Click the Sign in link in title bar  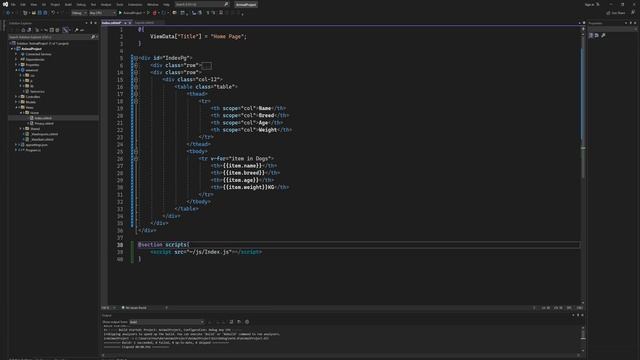pyautogui.click(x=591, y=4)
